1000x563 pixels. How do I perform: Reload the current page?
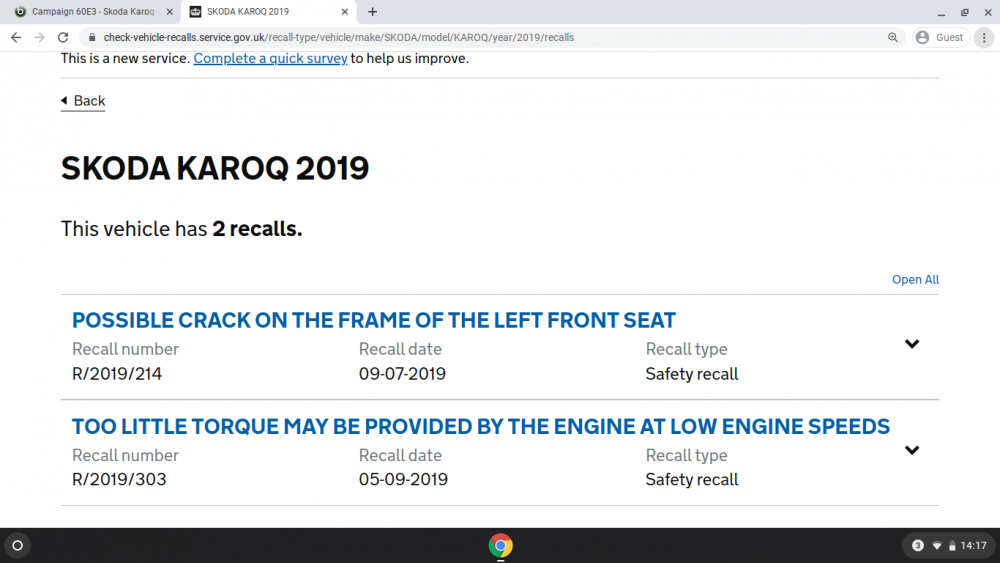(x=62, y=38)
